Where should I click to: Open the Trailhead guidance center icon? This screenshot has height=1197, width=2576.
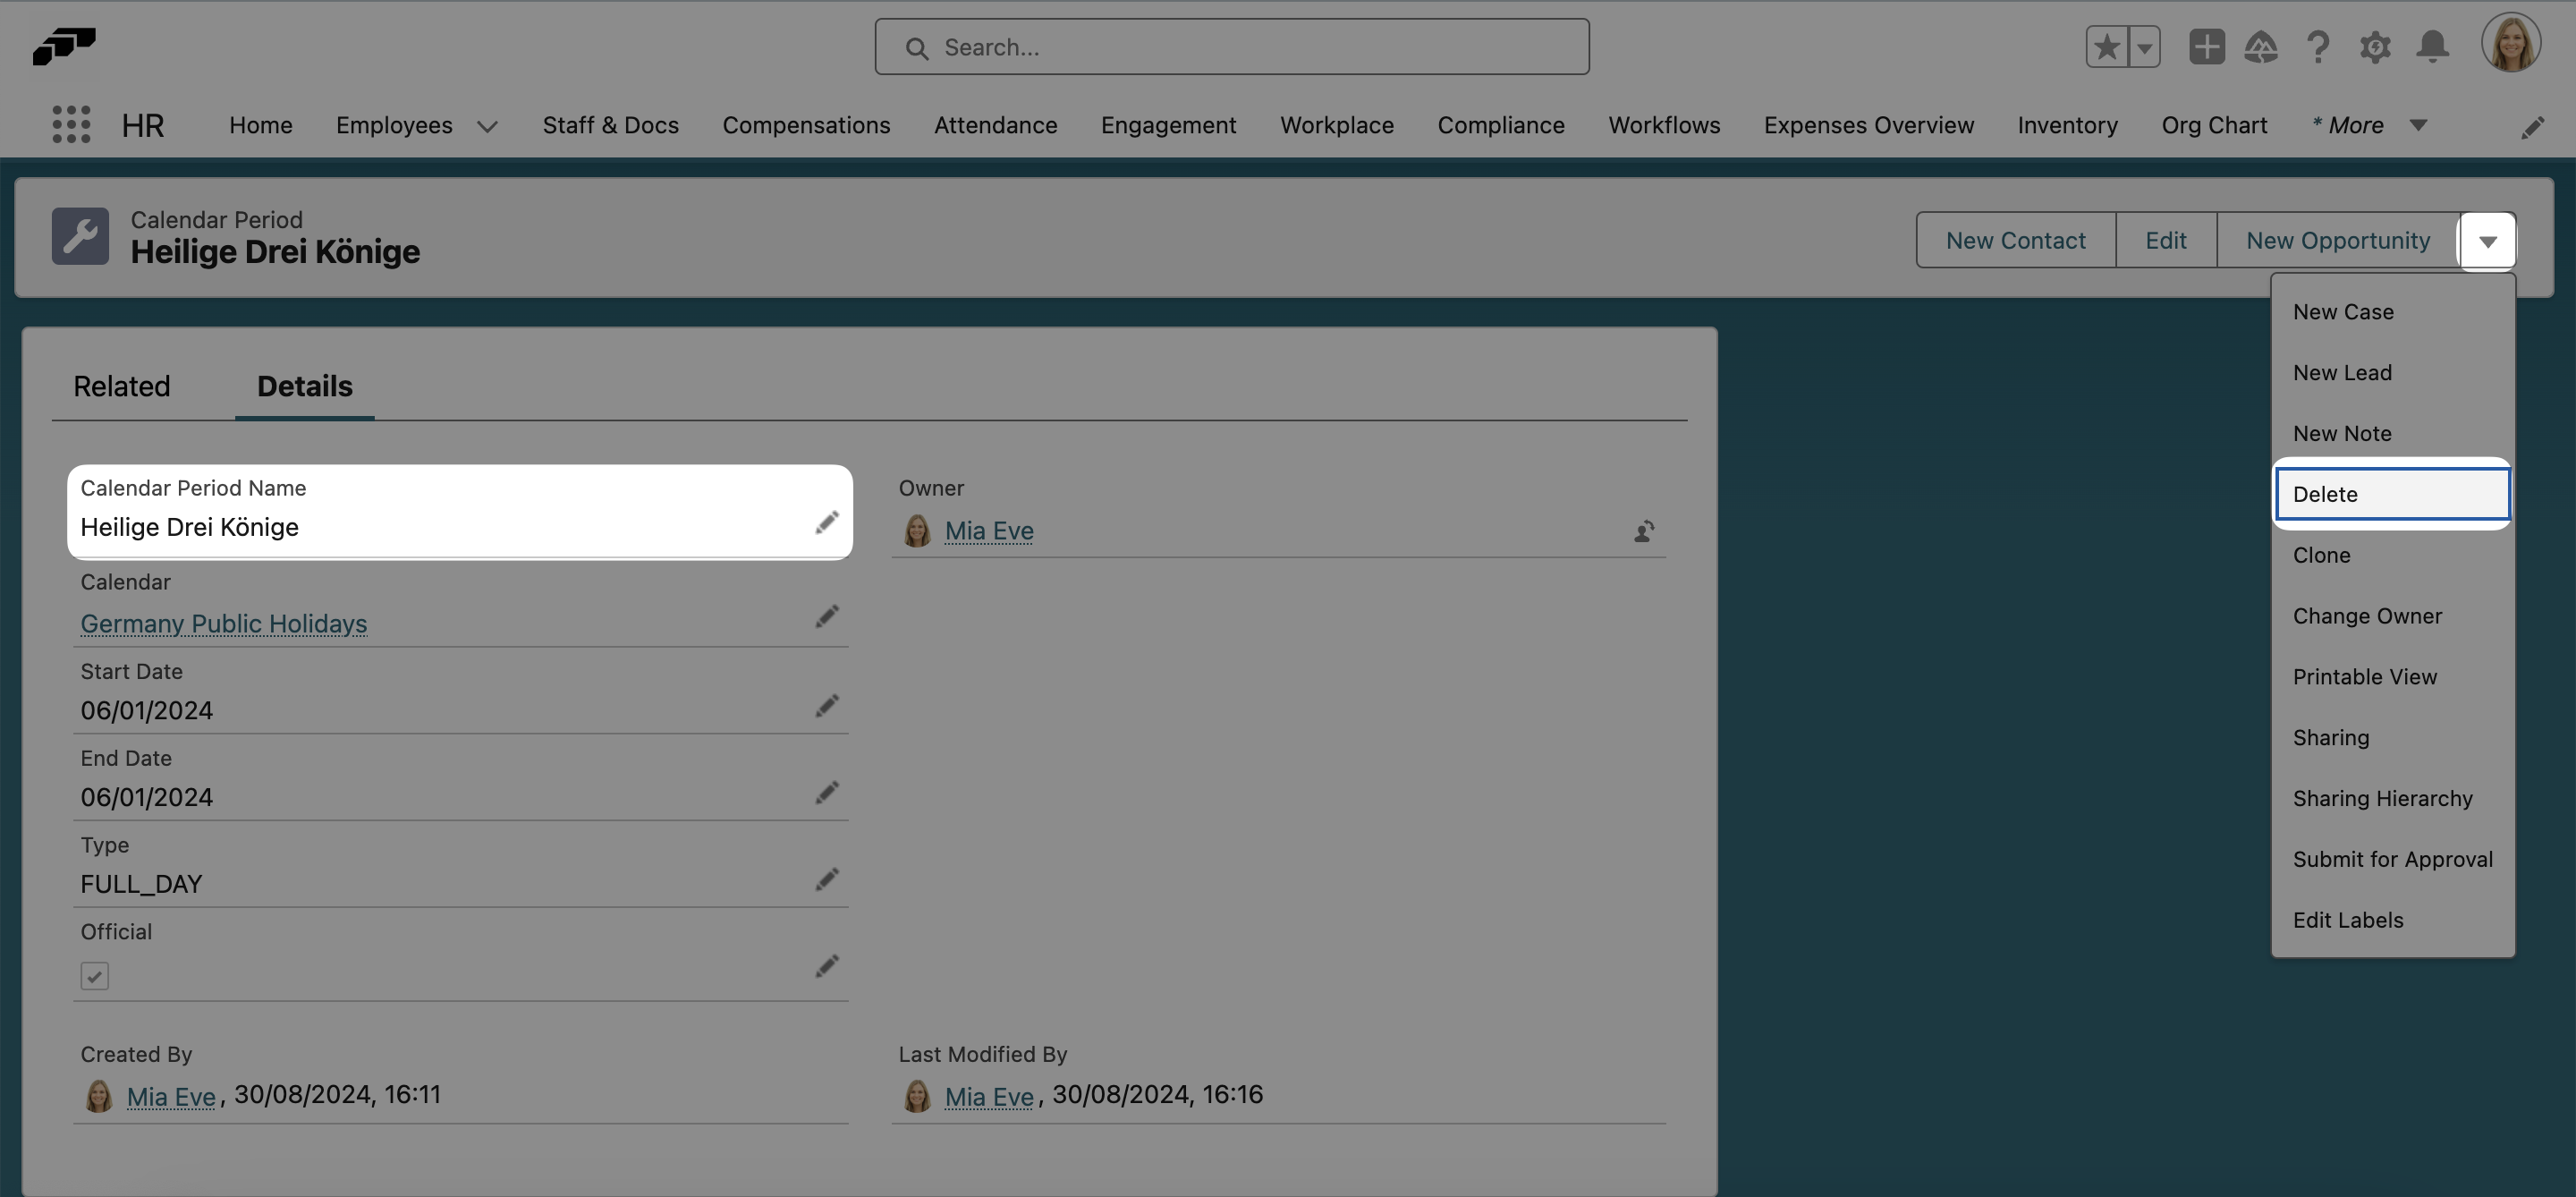[x=2263, y=46]
